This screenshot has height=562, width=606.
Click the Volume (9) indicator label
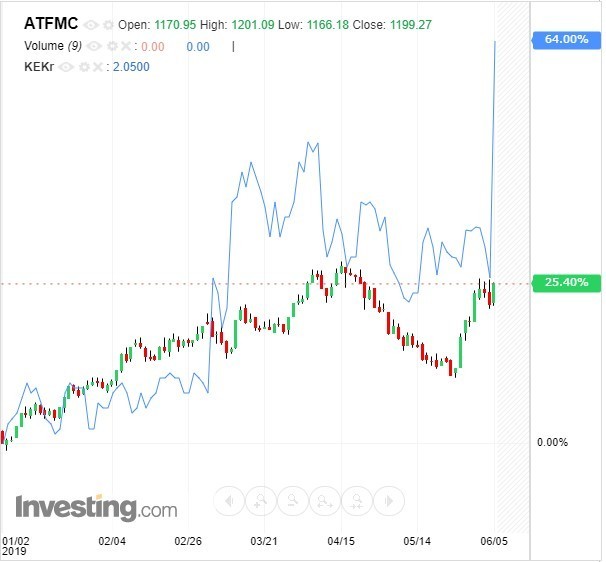click(x=47, y=46)
